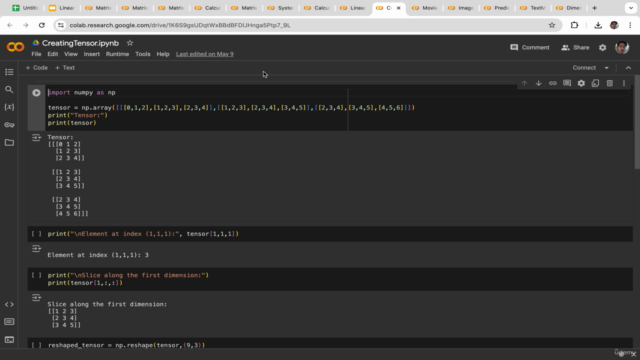
Task: Toggle output options for Slice output
Action: 36,298
